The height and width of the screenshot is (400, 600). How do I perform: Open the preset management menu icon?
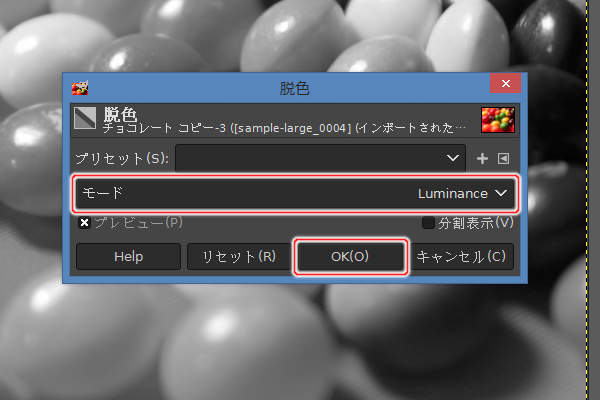click(504, 158)
